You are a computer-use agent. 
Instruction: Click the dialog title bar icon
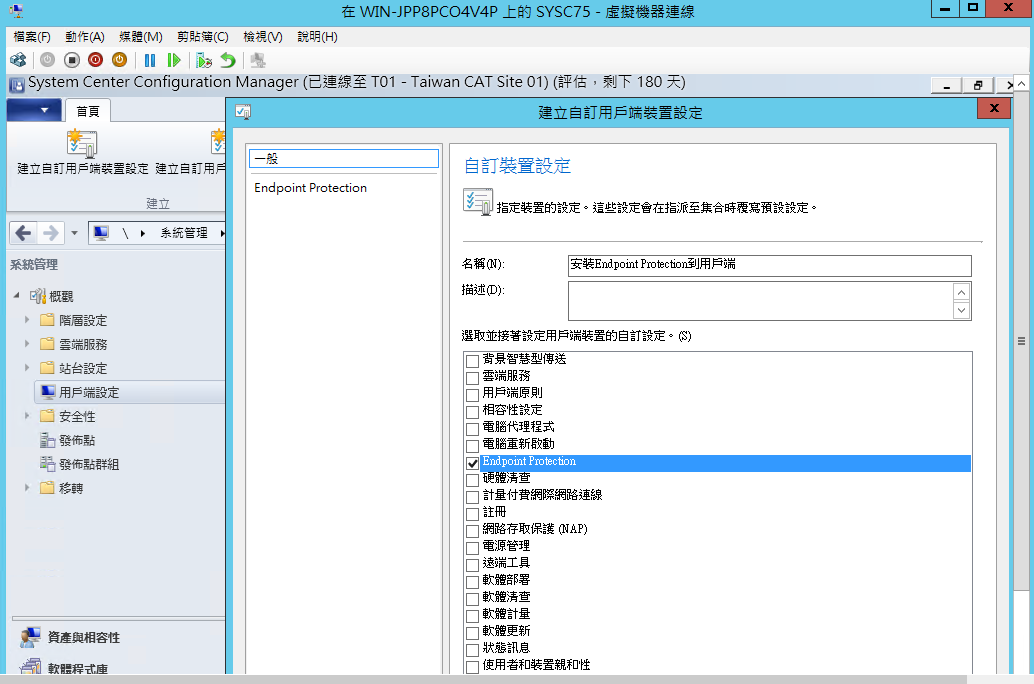click(243, 112)
